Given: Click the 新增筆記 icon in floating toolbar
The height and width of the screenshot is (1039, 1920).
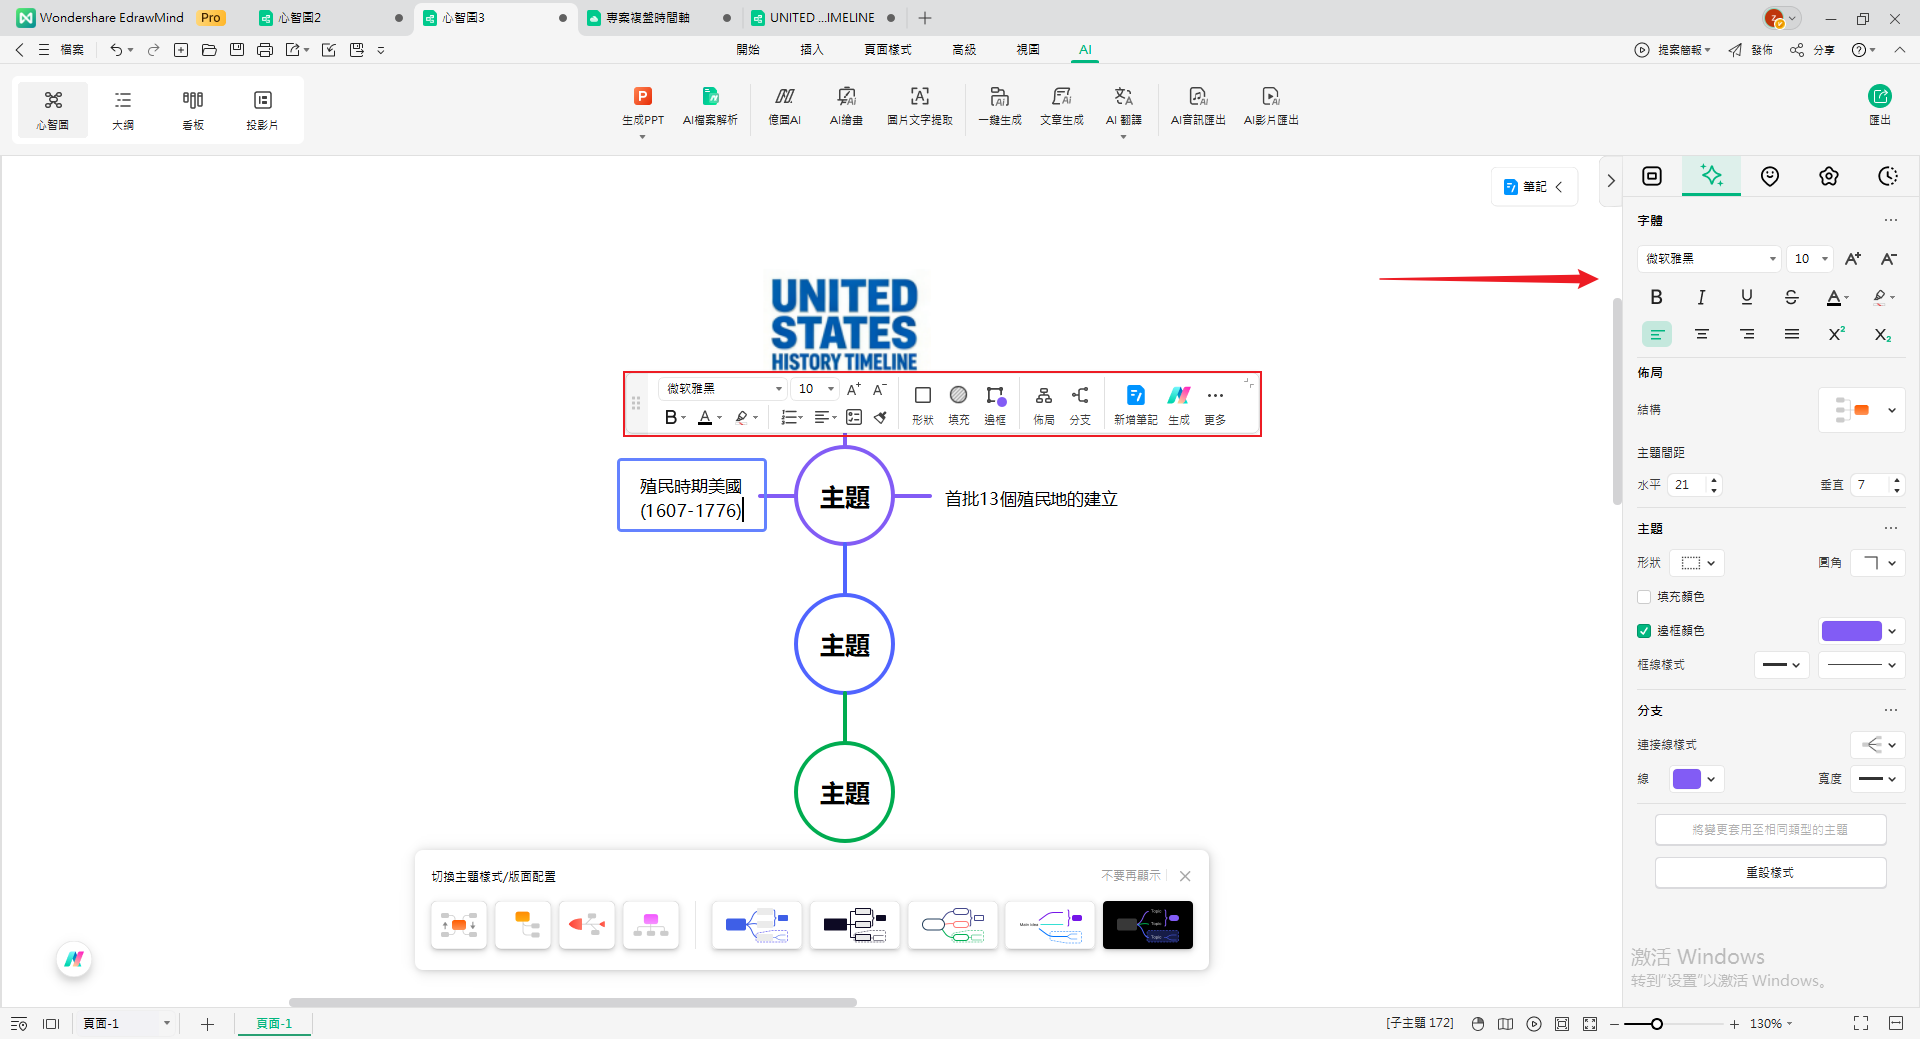Looking at the screenshot, I should [1135, 396].
